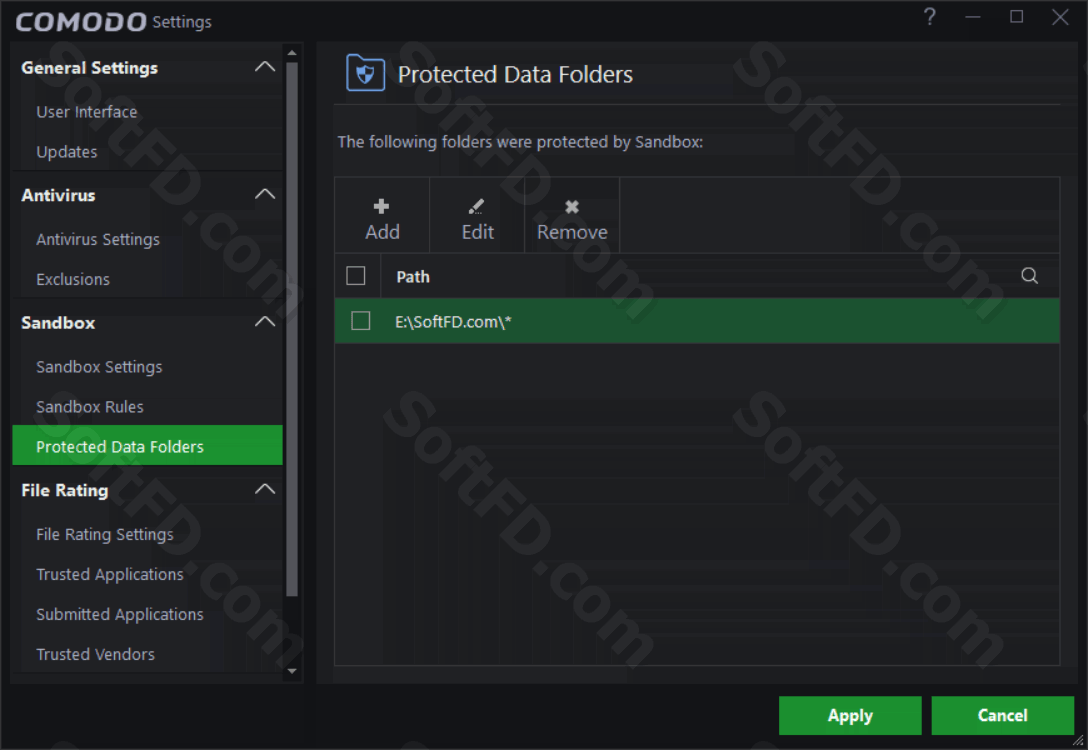The image size is (1088, 750).
Task: Click the Remove toolbar button
Action: pos(572,216)
